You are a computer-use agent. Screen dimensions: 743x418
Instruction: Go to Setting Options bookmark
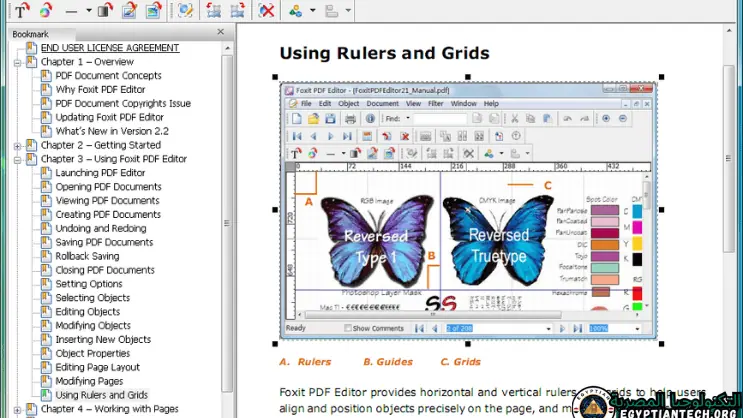coord(89,284)
